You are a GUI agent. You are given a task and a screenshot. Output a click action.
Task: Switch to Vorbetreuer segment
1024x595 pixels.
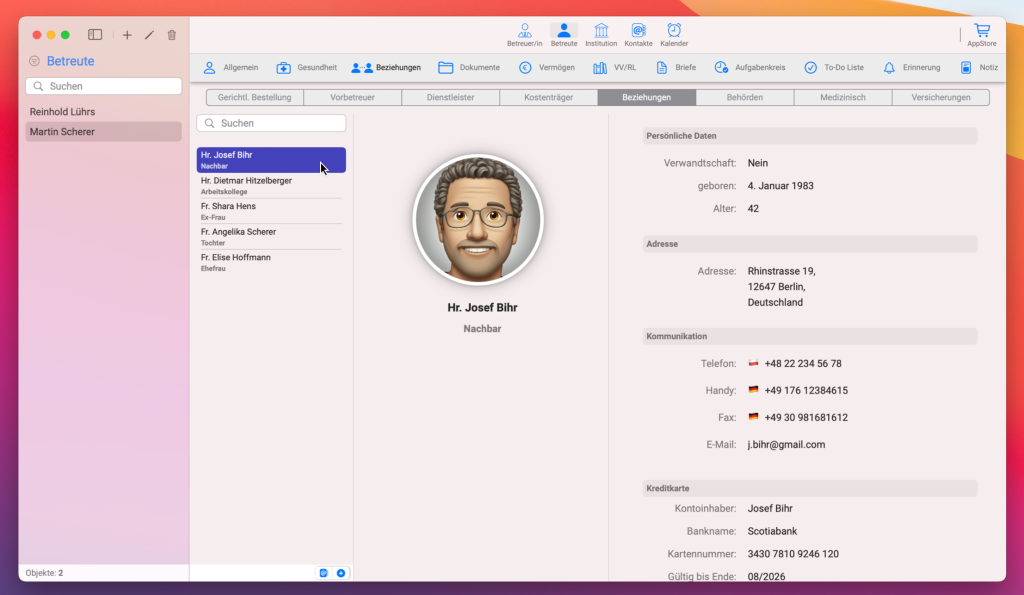(x=353, y=97)
